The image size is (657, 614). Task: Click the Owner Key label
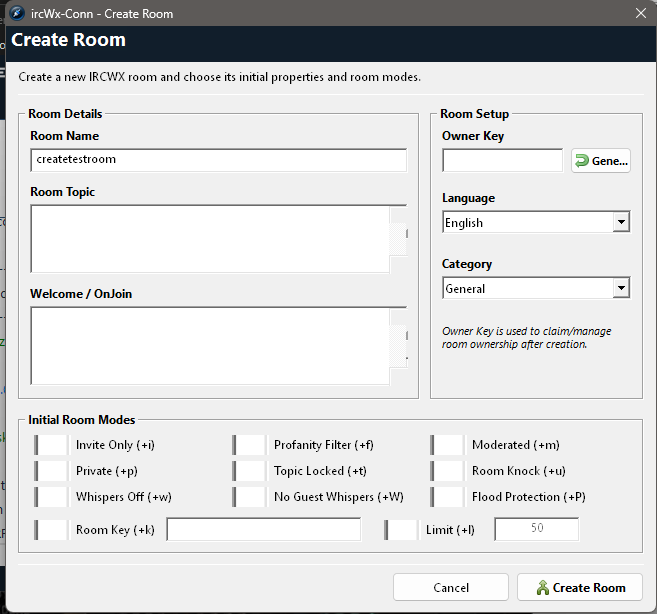pos(473,136)
